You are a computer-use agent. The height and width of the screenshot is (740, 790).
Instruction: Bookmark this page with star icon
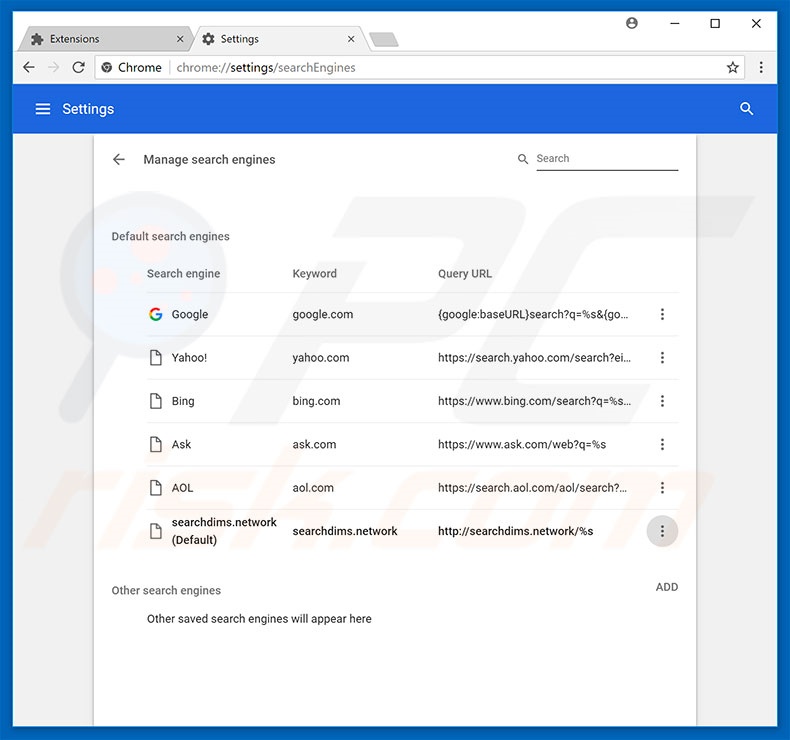tap(733, 67)
